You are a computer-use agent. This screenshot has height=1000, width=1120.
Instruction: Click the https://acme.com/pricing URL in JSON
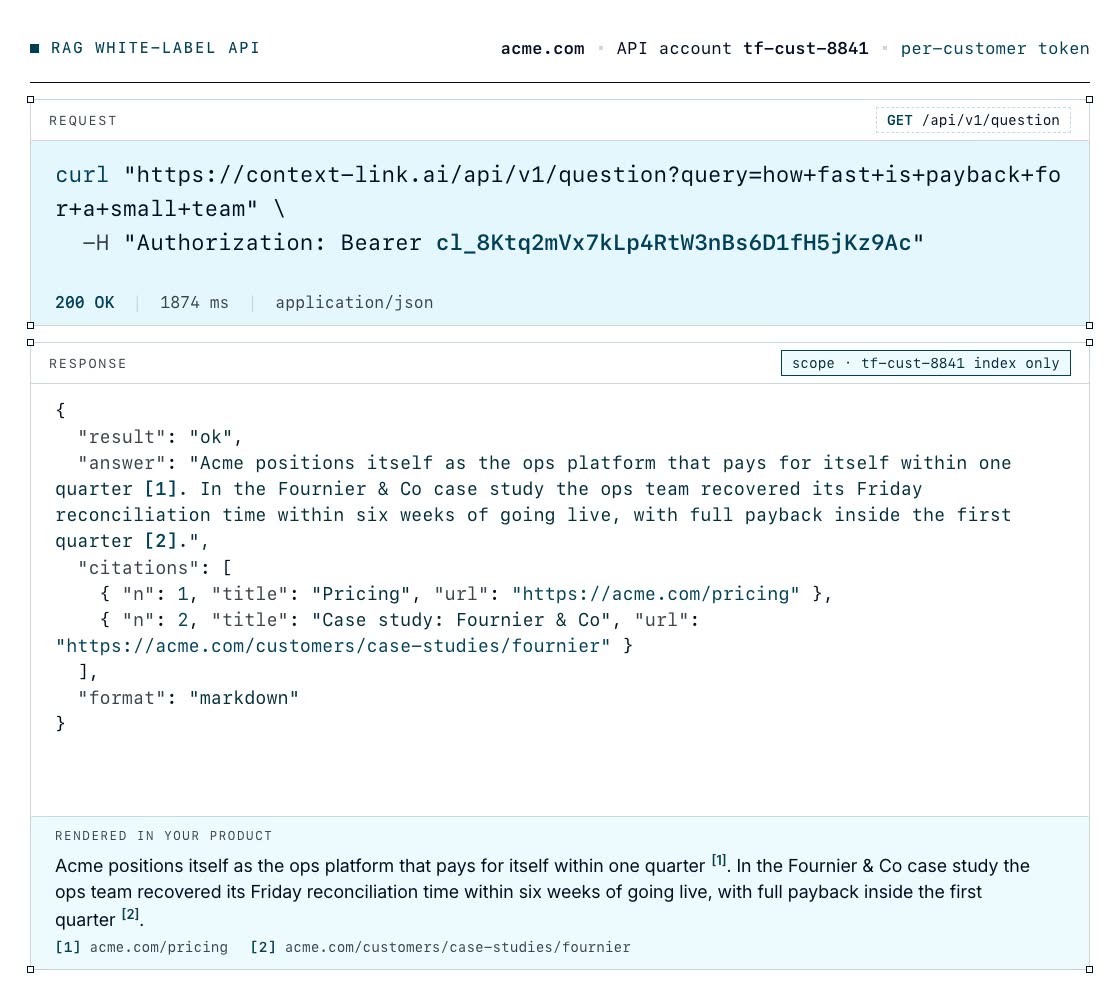pyautogui.click(x=656, y=594)
